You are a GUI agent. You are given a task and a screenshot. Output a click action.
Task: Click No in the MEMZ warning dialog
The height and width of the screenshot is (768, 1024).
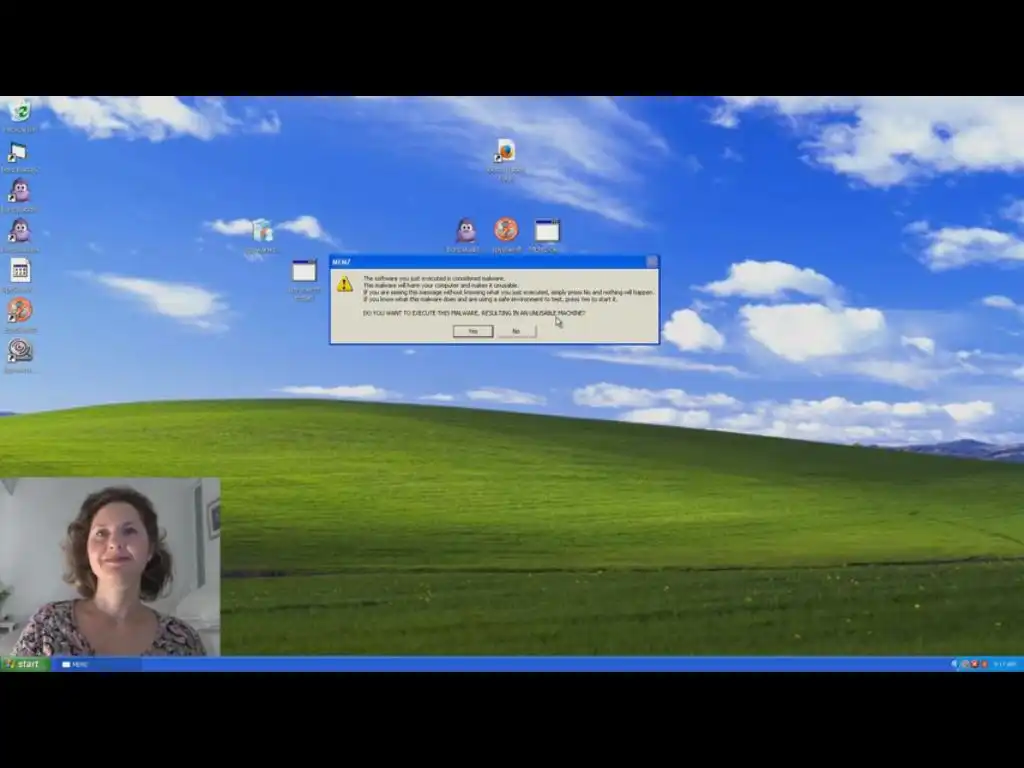[516, 332]
